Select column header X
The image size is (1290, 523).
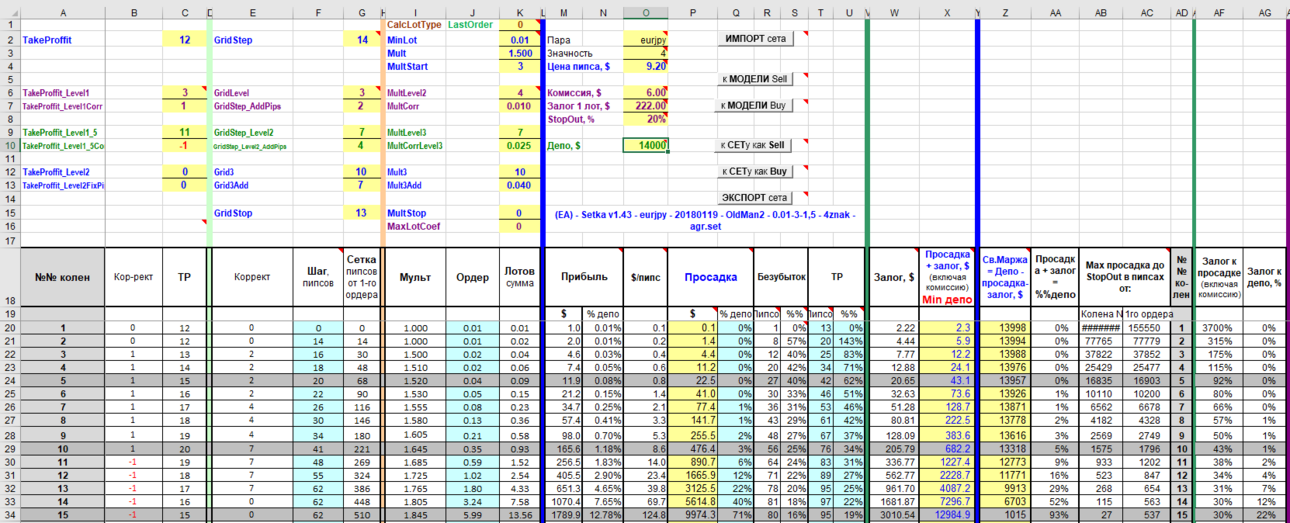[946, 13]
